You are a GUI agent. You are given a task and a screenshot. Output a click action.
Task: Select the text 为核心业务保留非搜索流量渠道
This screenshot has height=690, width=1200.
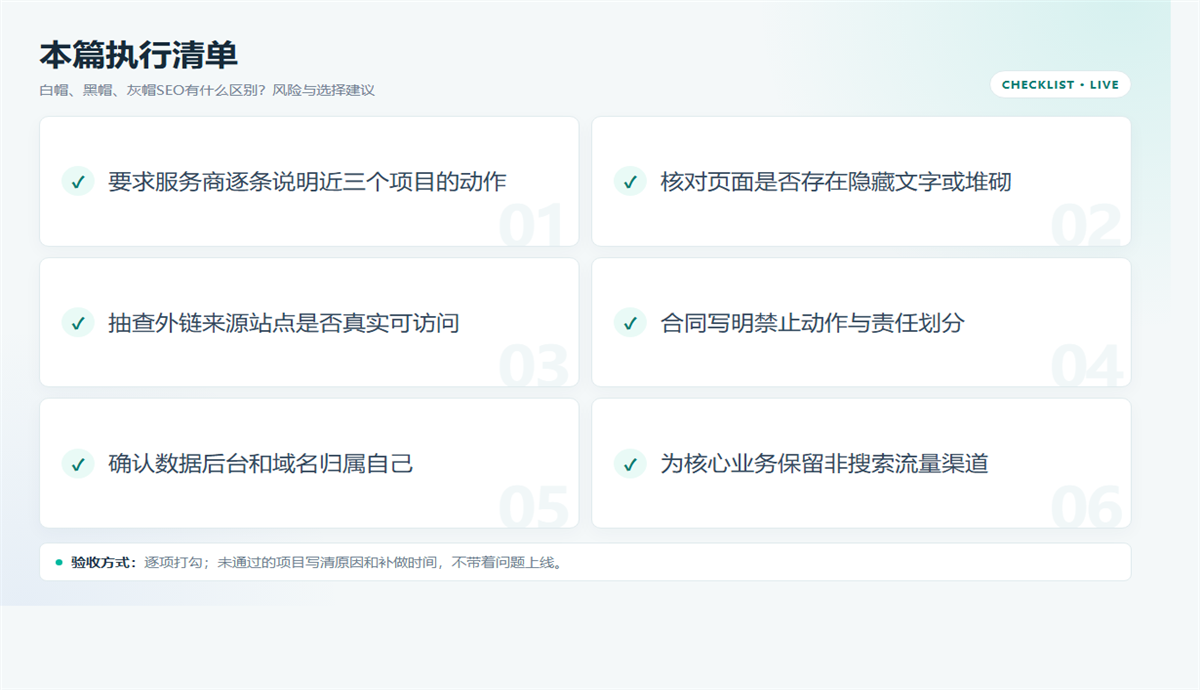tap(824, 463)
